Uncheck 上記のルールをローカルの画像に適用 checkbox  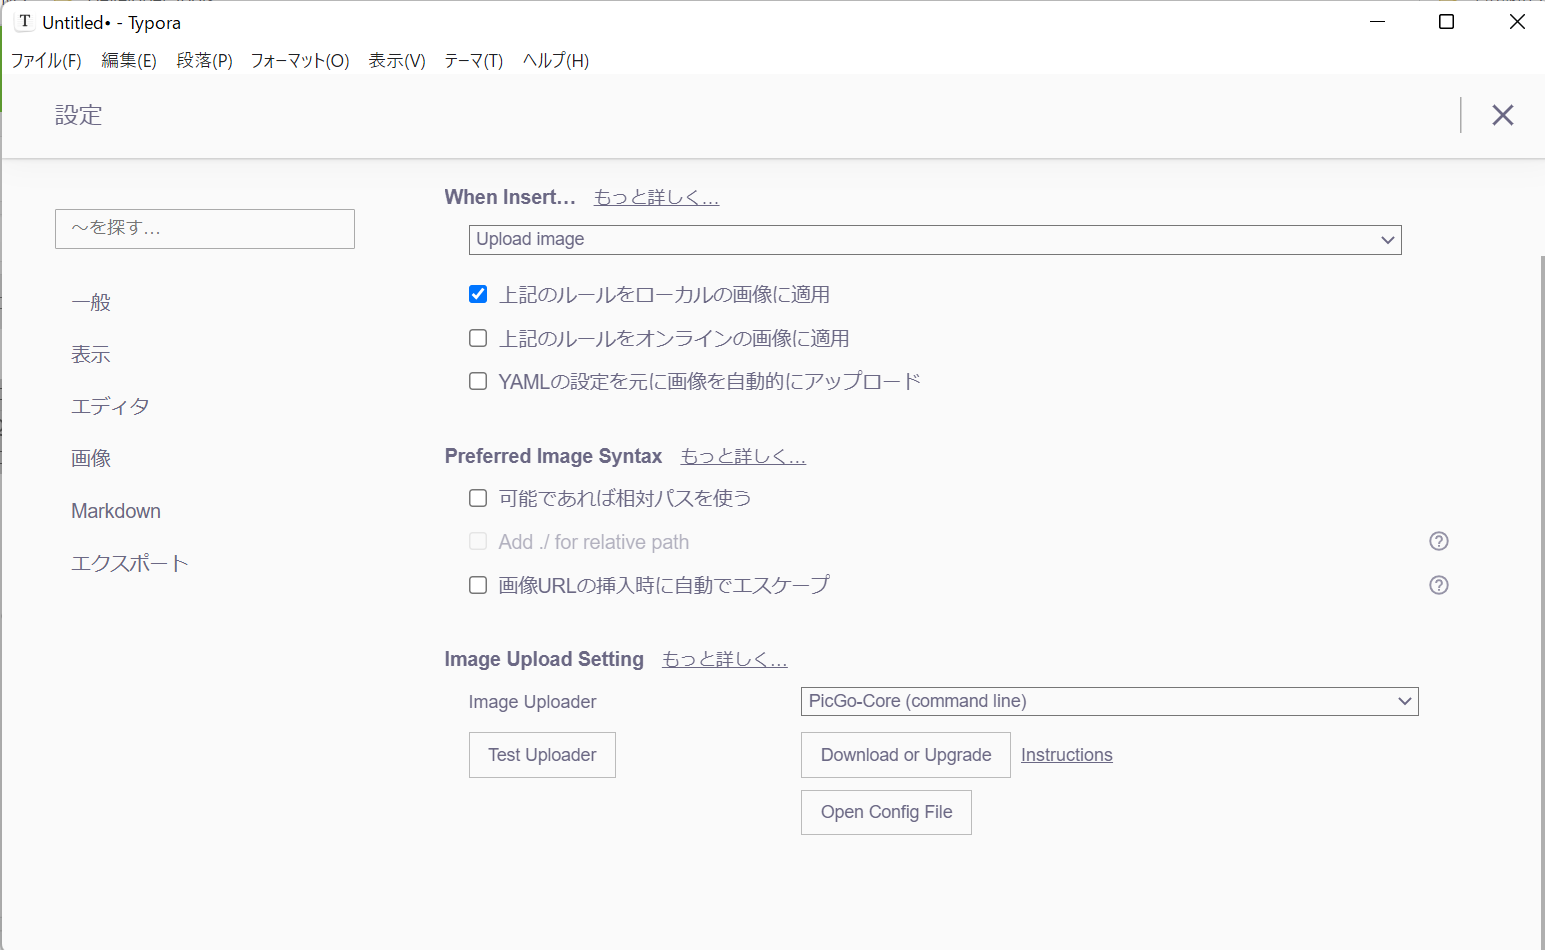(x=478, y=294)
